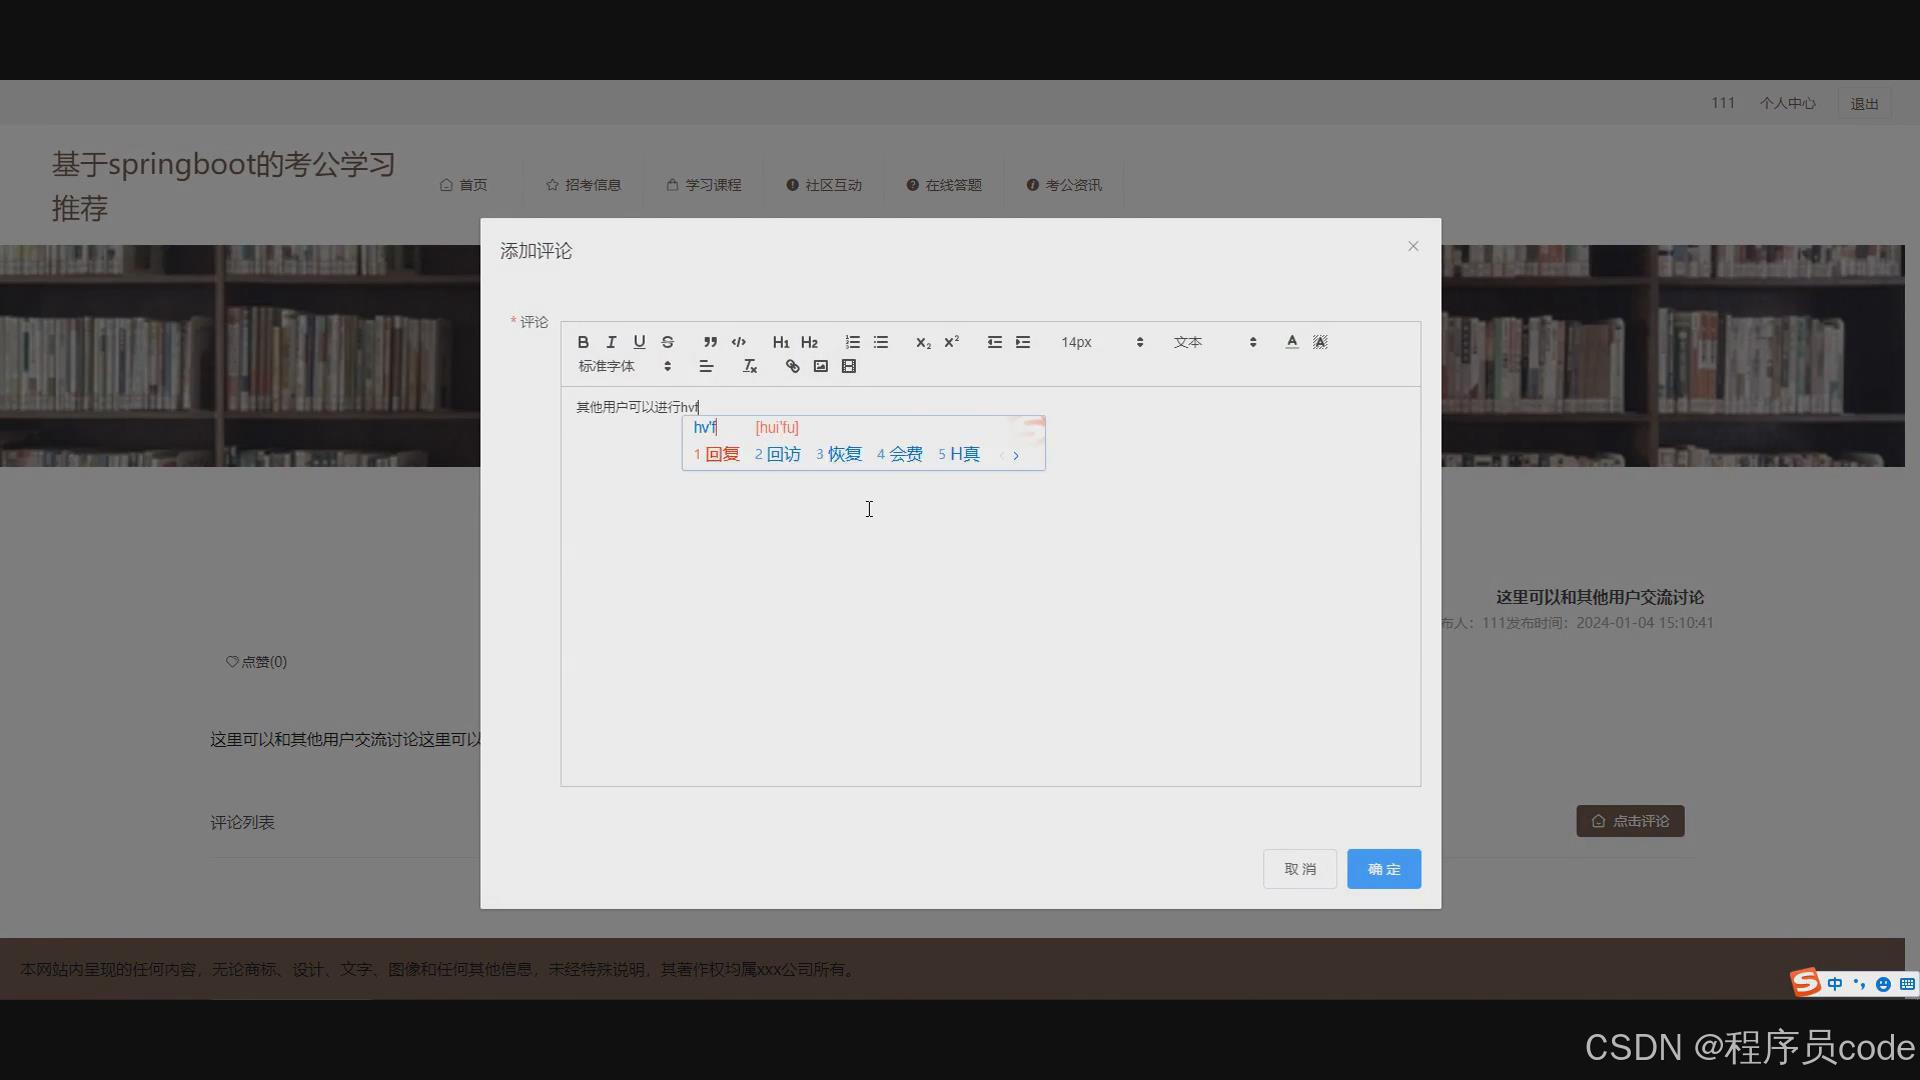
Task: Apply Heading 1 style
Action: [x=780, y=342]
